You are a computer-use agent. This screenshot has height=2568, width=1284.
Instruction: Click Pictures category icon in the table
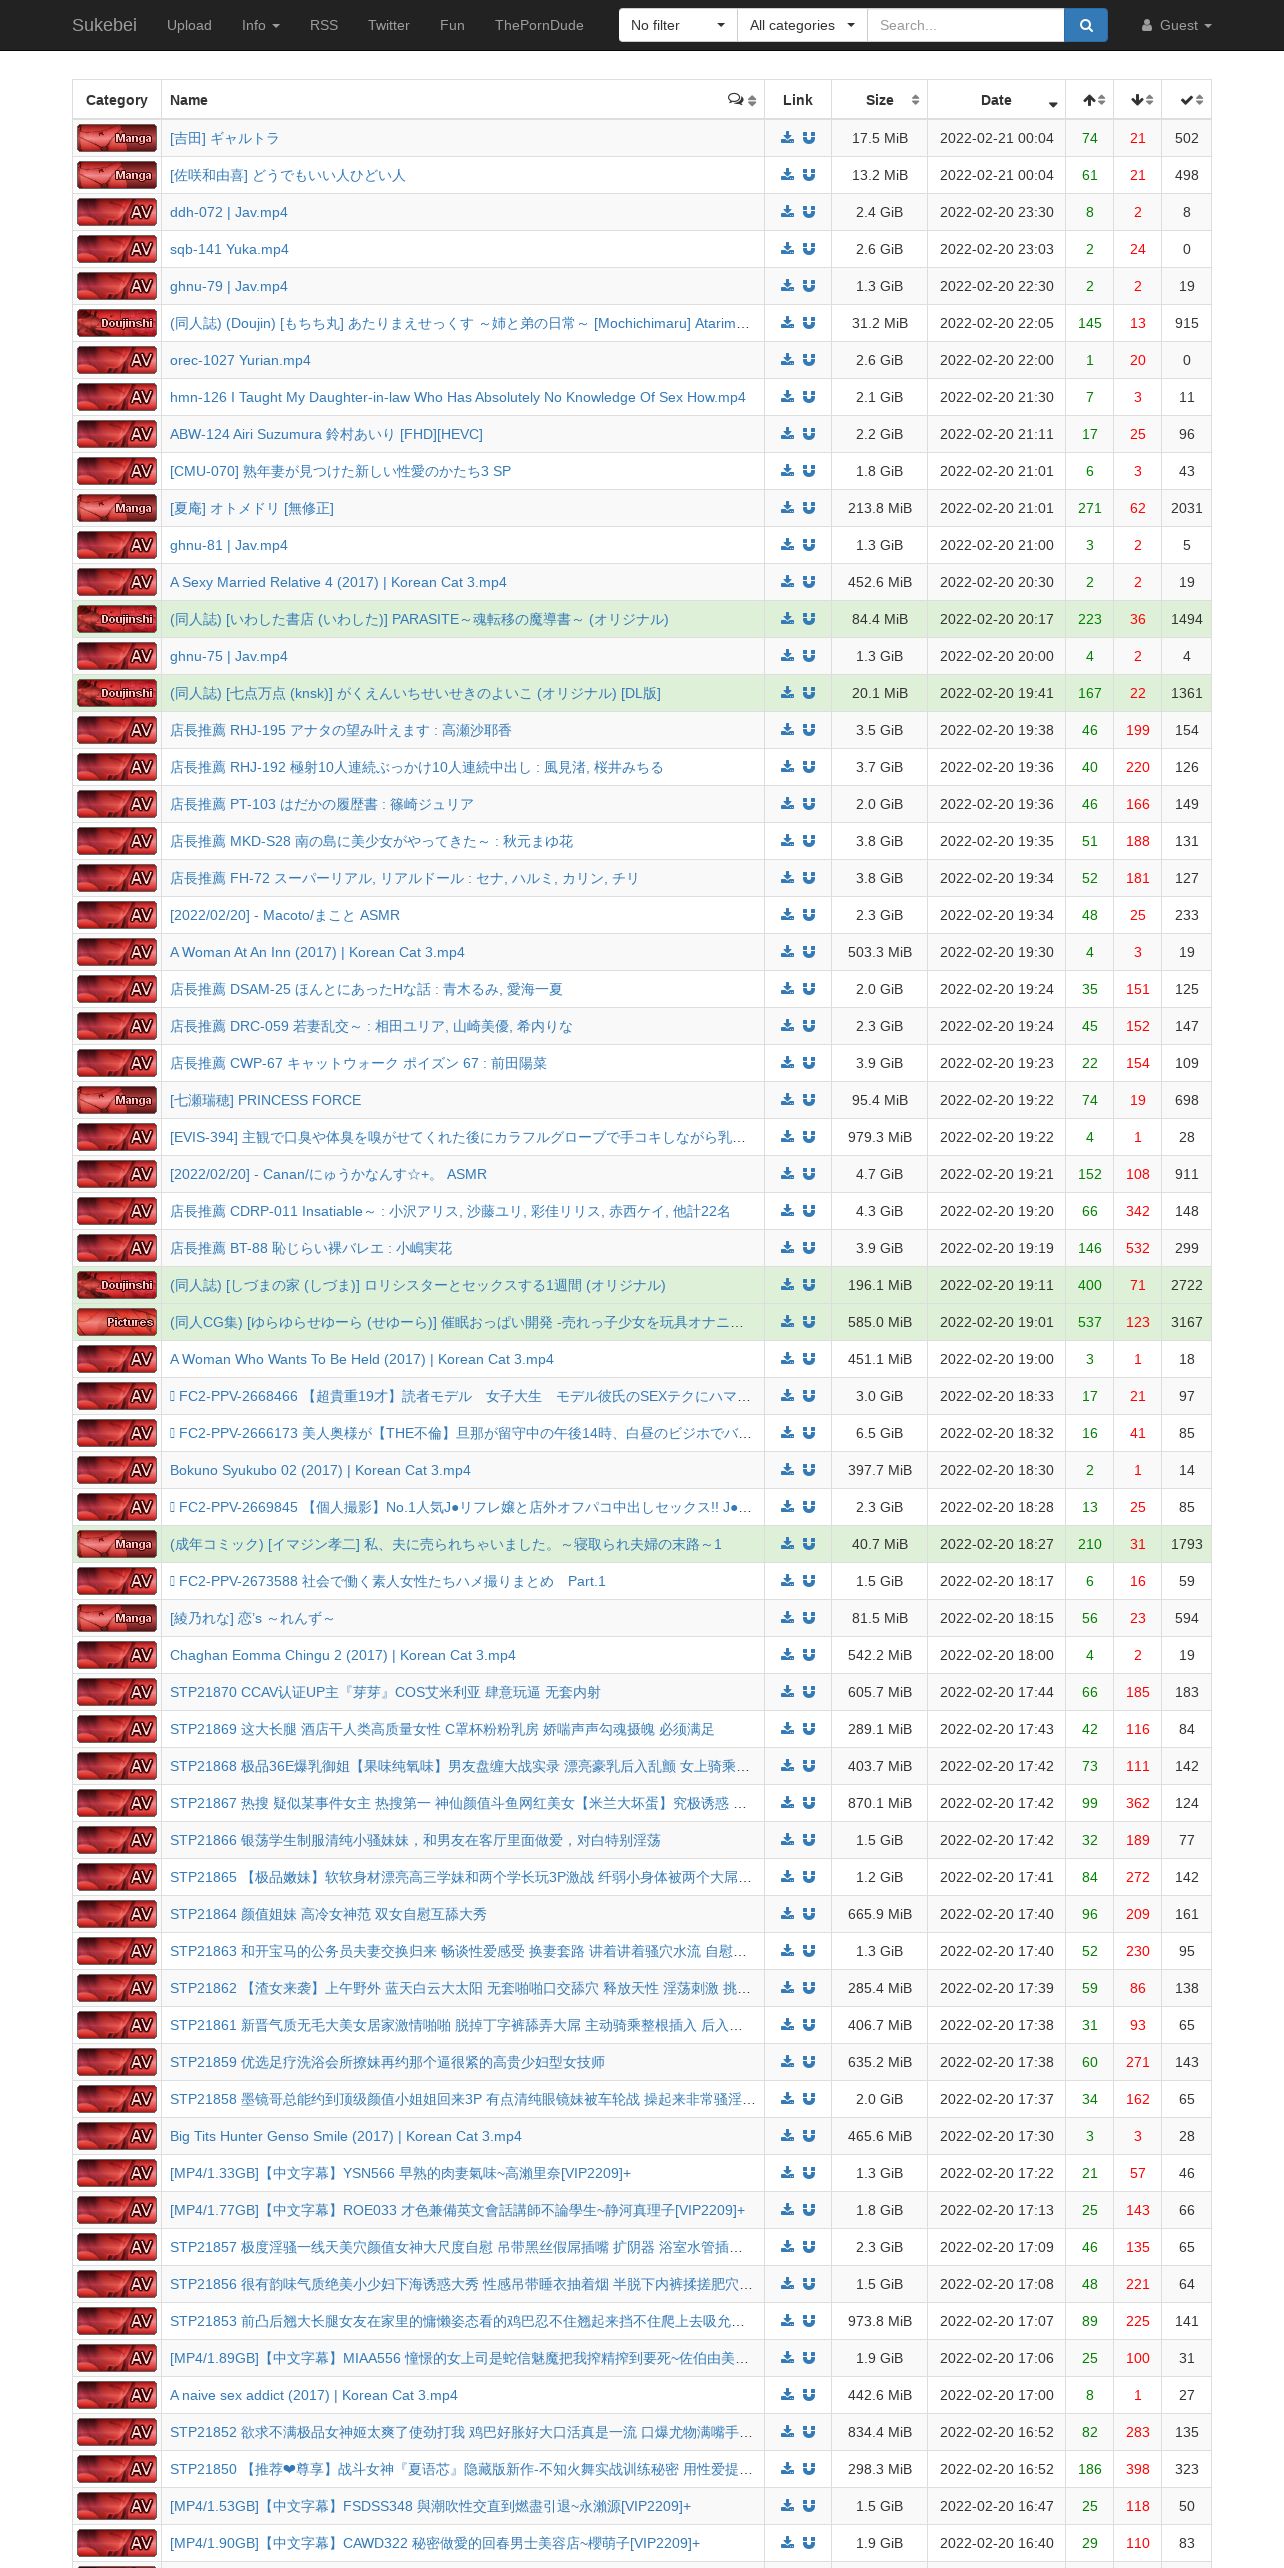tap(117, 1322)
